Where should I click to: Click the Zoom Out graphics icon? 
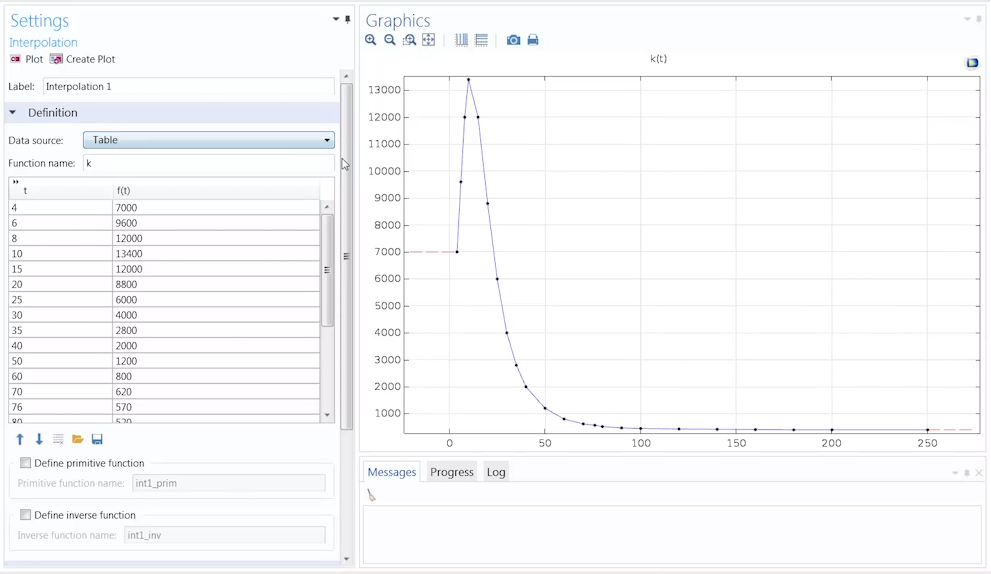coord(390,40)
